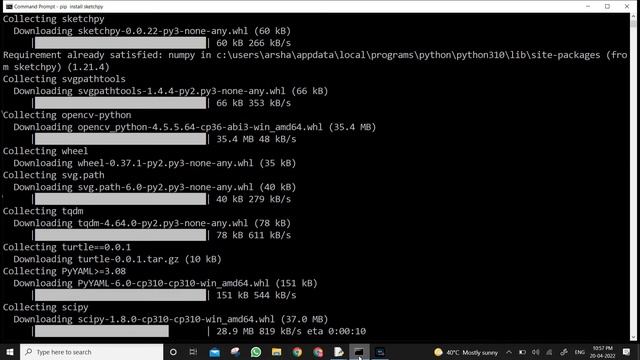Click the scrollbar up arrow
640x360 pixels.
coord(633,16)
